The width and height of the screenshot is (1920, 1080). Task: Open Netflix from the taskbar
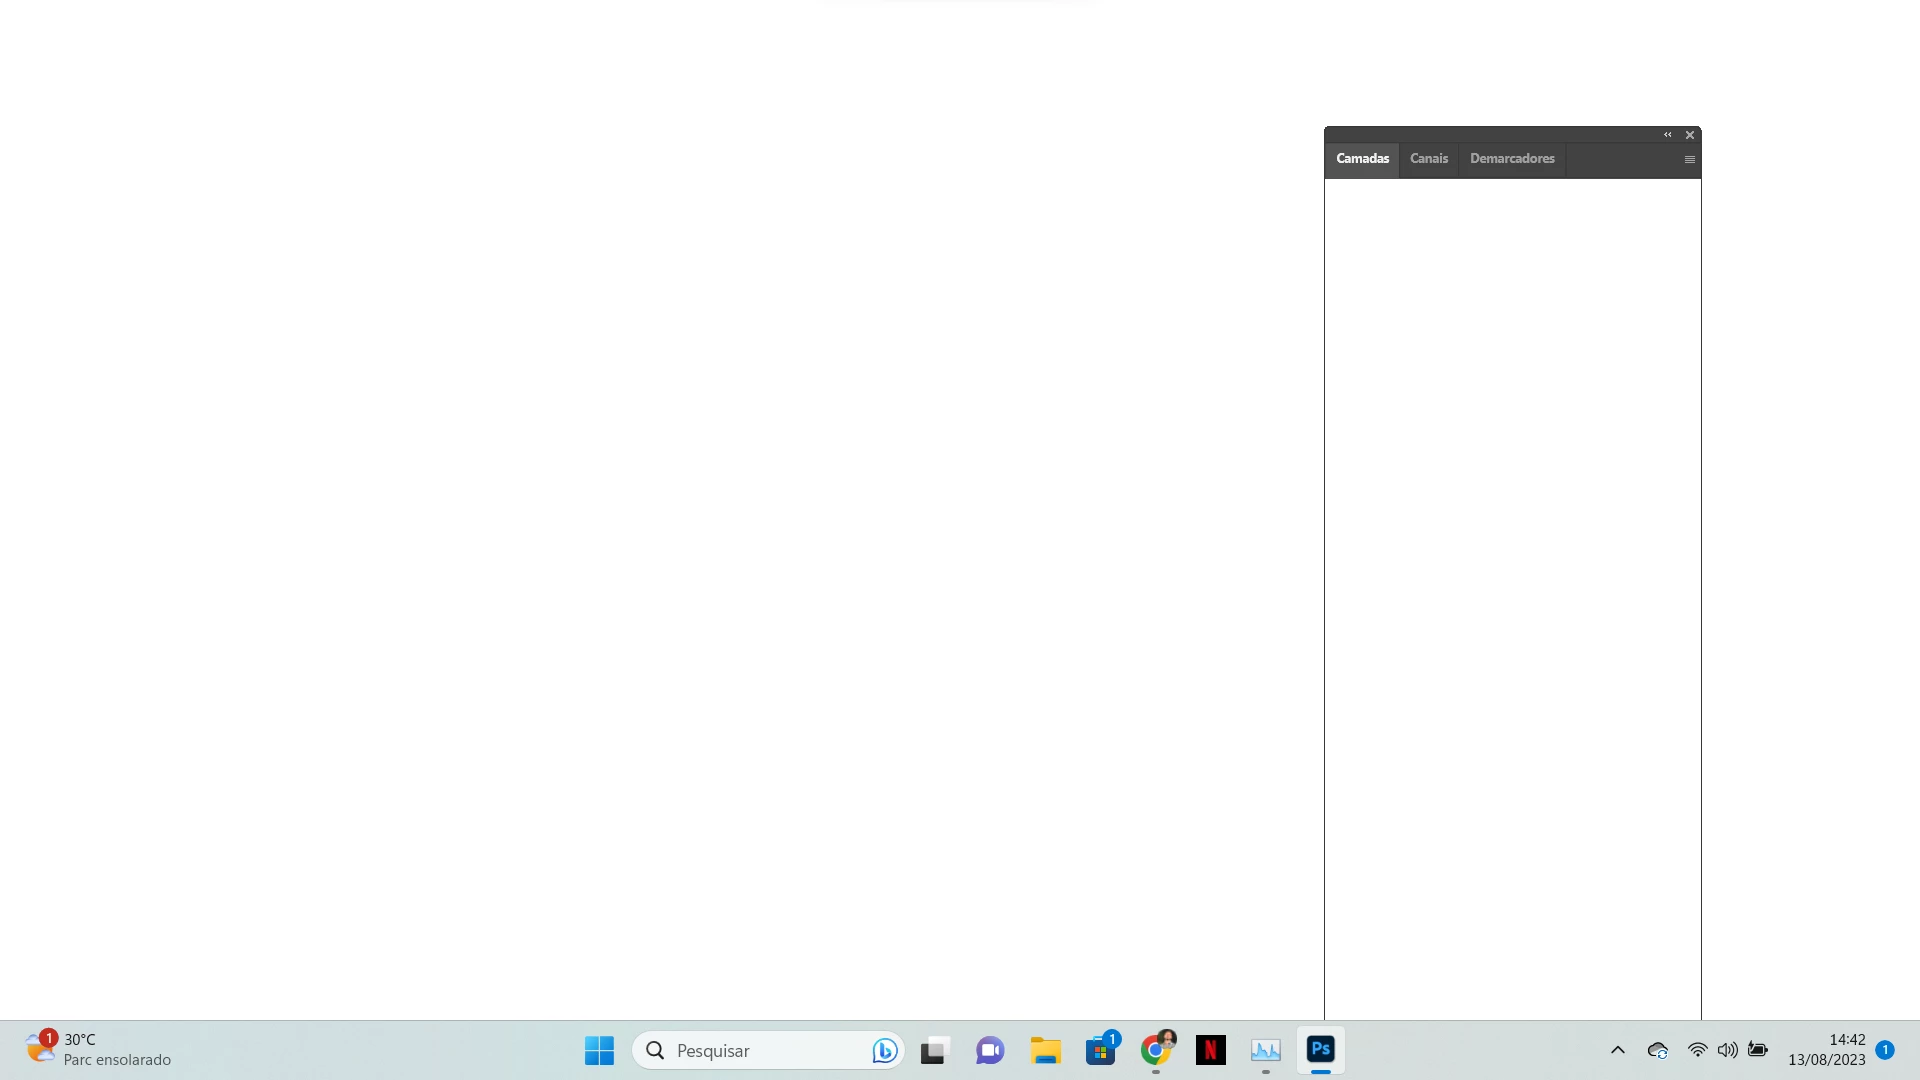(x=1210, y=1050)
